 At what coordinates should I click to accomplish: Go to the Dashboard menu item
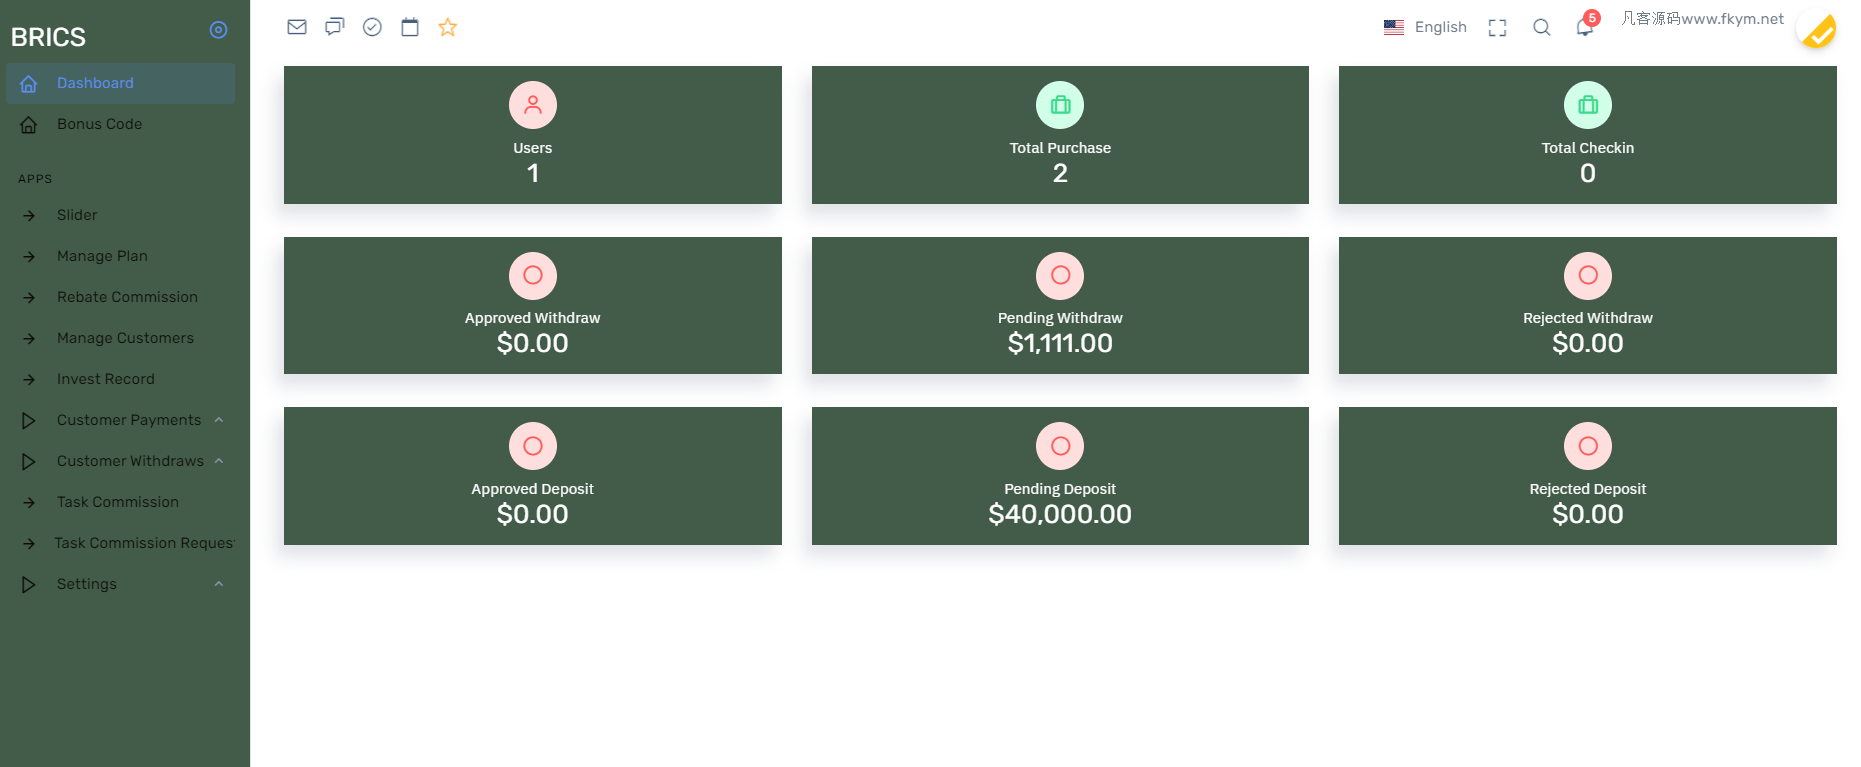click(x=95, y=83)
